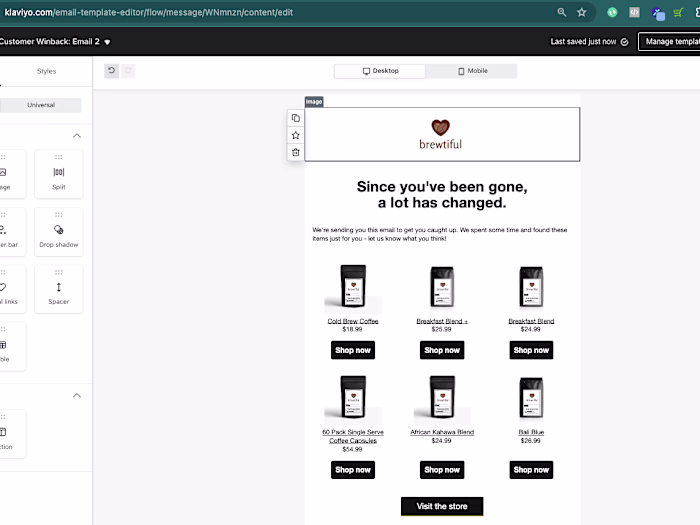Click the $26.99 price text
The height and width of the screenshot is (525, 700).
click(x=530, y=441)
